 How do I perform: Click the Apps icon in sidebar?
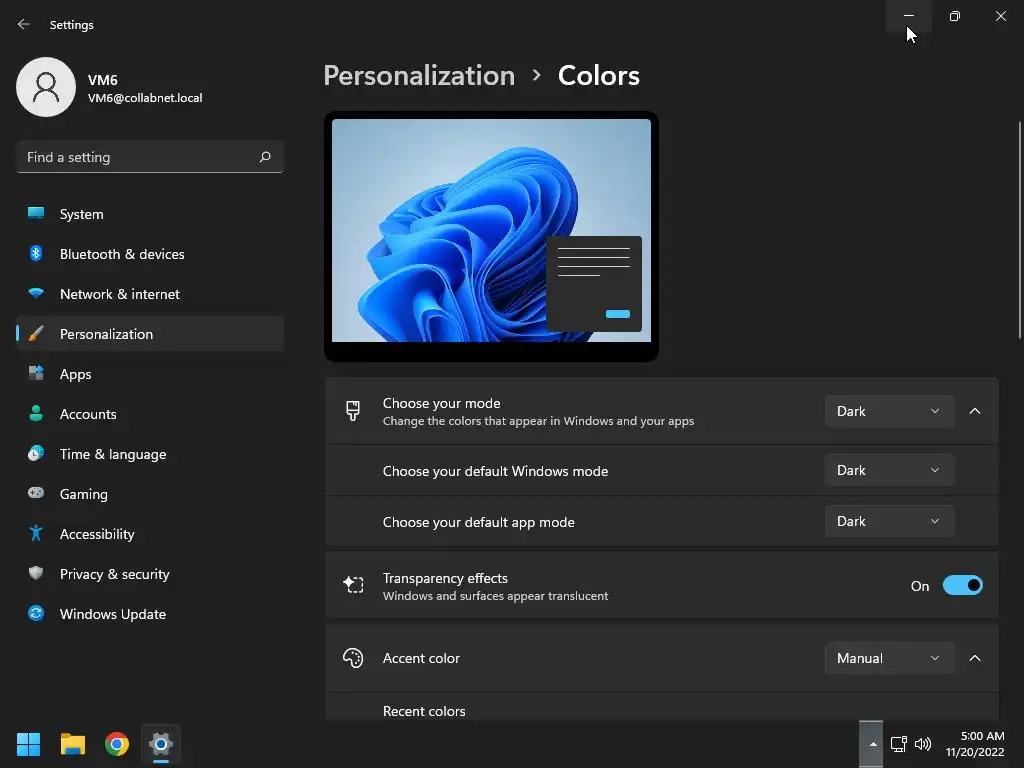pyautogui.click(x=36, y=374)
